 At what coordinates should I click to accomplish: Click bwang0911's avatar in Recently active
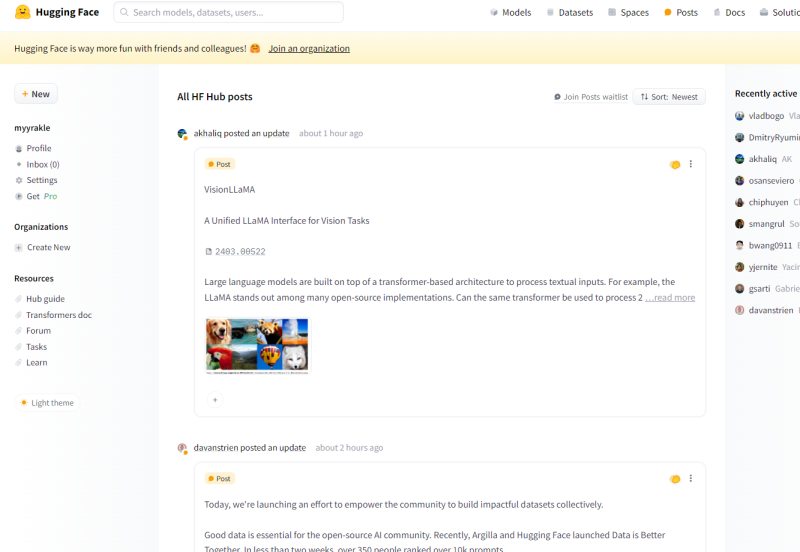[x=739, y=245]
